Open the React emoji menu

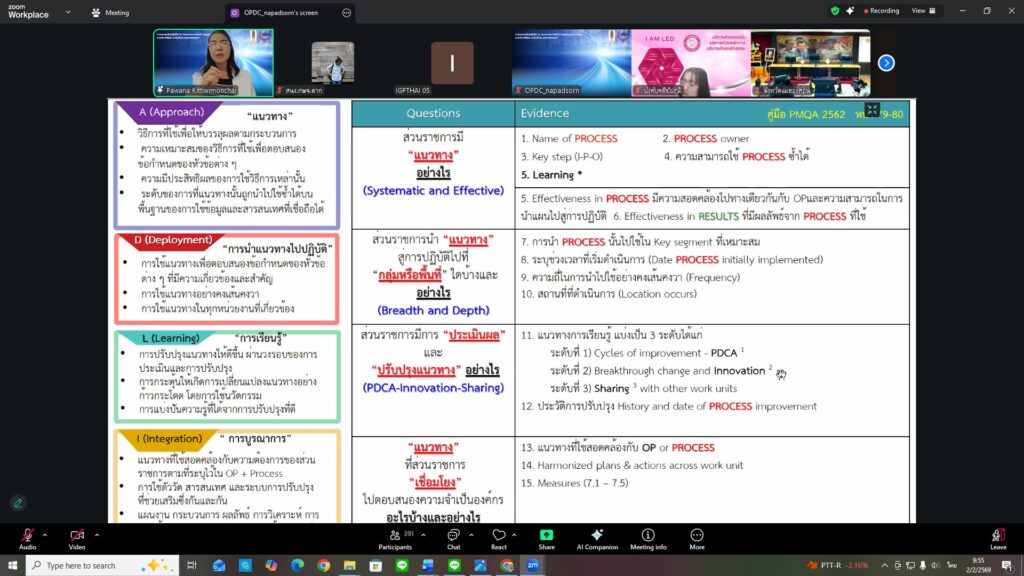[498, 537]
